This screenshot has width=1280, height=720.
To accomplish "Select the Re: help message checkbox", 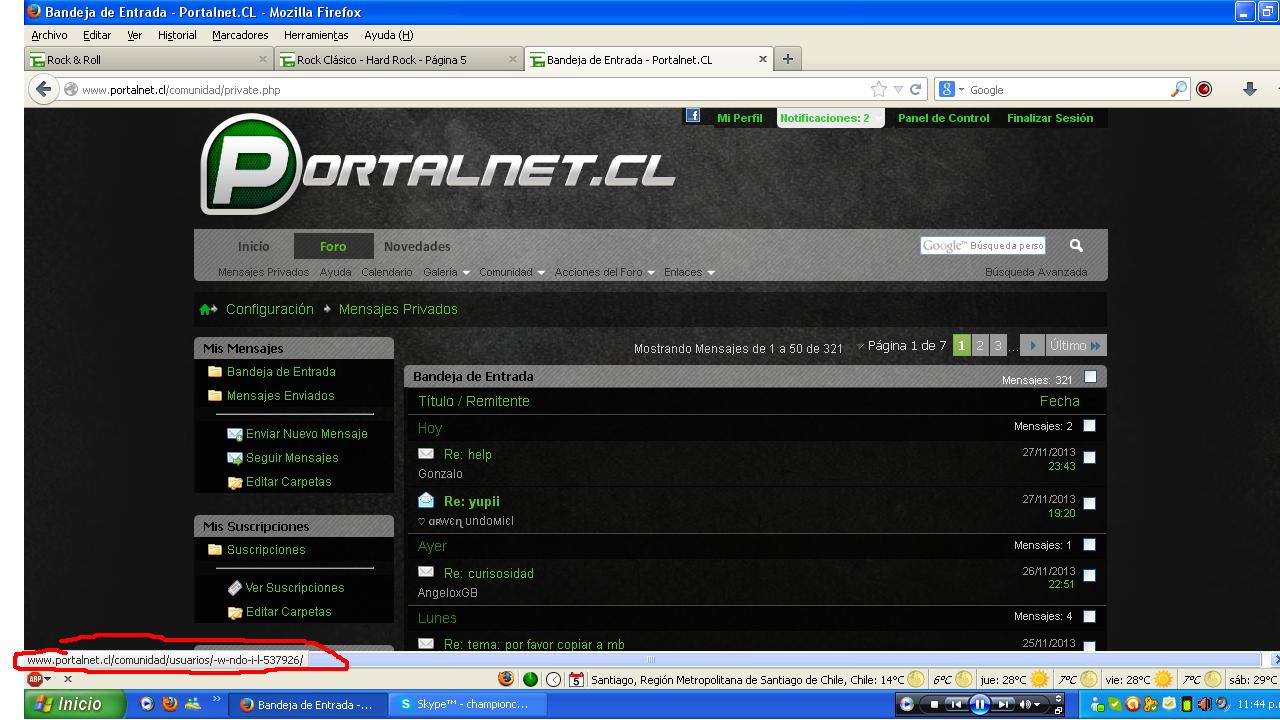I will pyautogui.click(x=1089, y=458).
